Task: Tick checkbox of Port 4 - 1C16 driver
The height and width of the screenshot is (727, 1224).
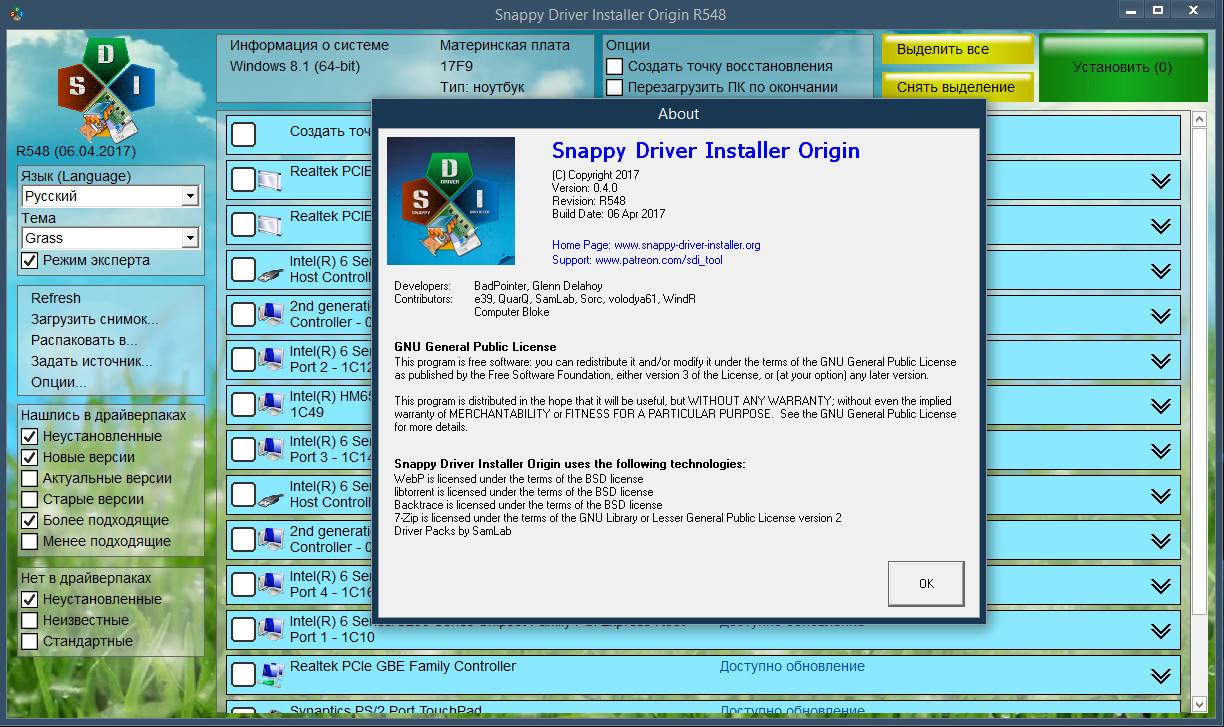Action: (x=243, y=585)
